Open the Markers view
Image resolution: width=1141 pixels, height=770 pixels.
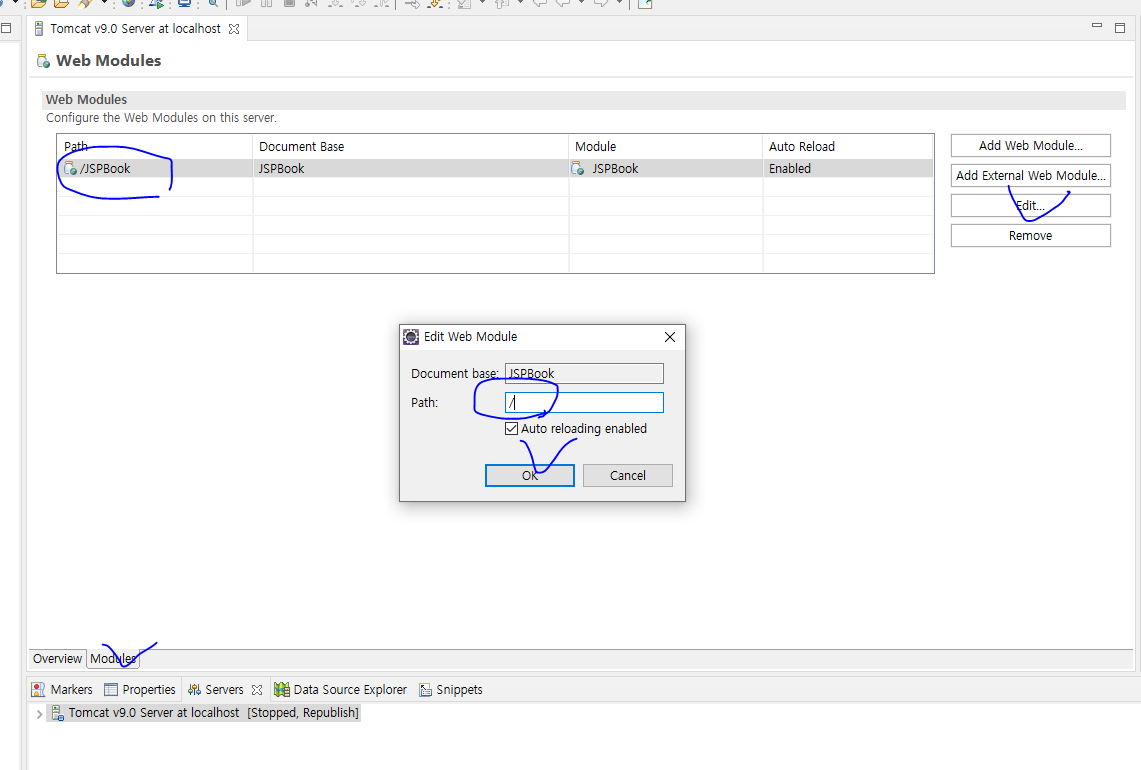point(63,690)
